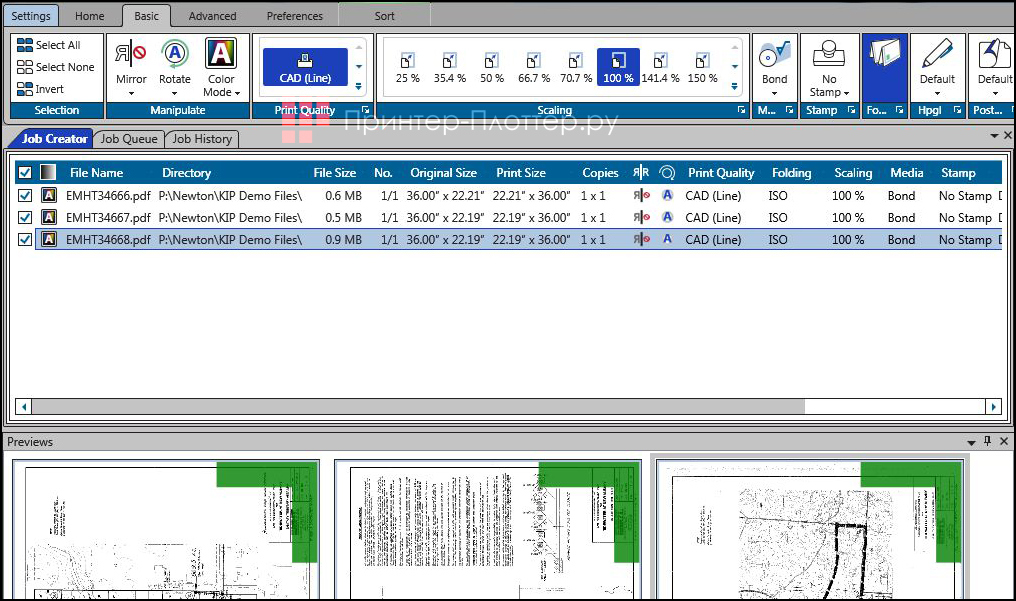Open the Job Queue tab
This screenshot has width=1016, height=601.
tap(129, 139)
